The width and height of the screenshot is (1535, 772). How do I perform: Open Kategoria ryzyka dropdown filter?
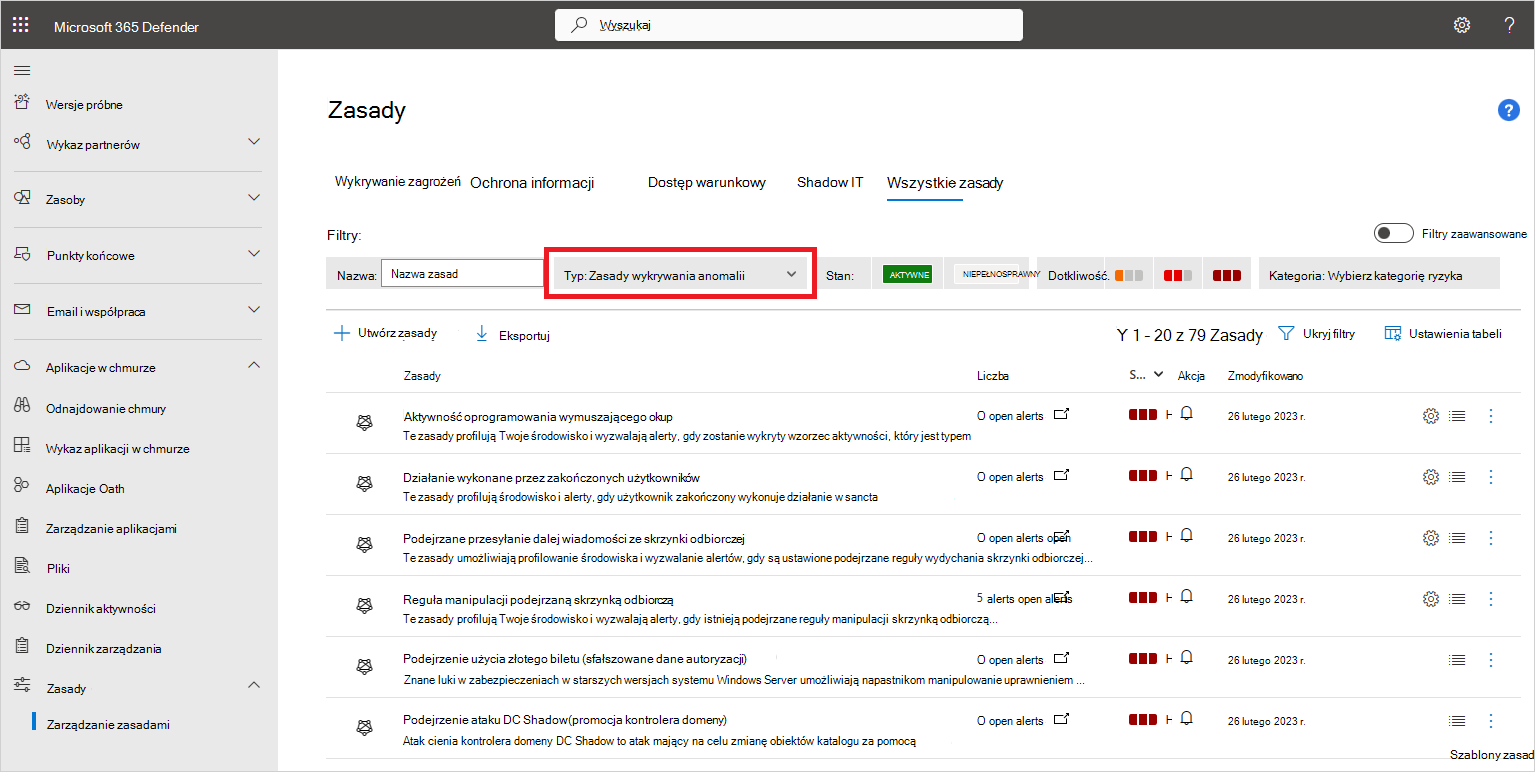(1379, 274)
